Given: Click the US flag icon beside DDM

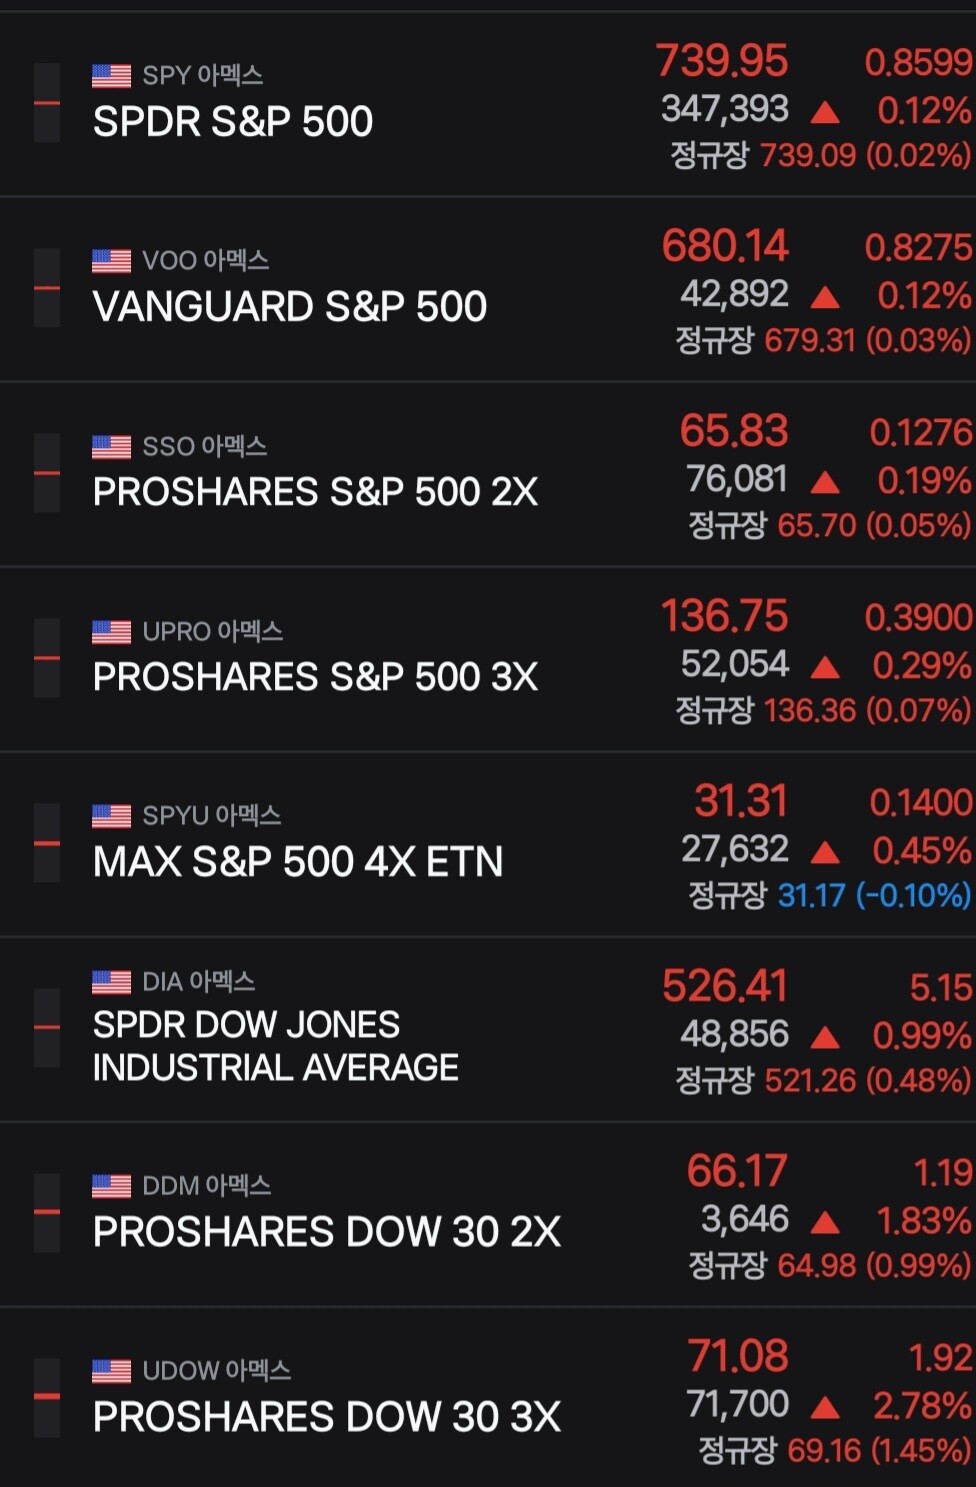Looking at the screenshot, I should click(x=111, y=1186).
